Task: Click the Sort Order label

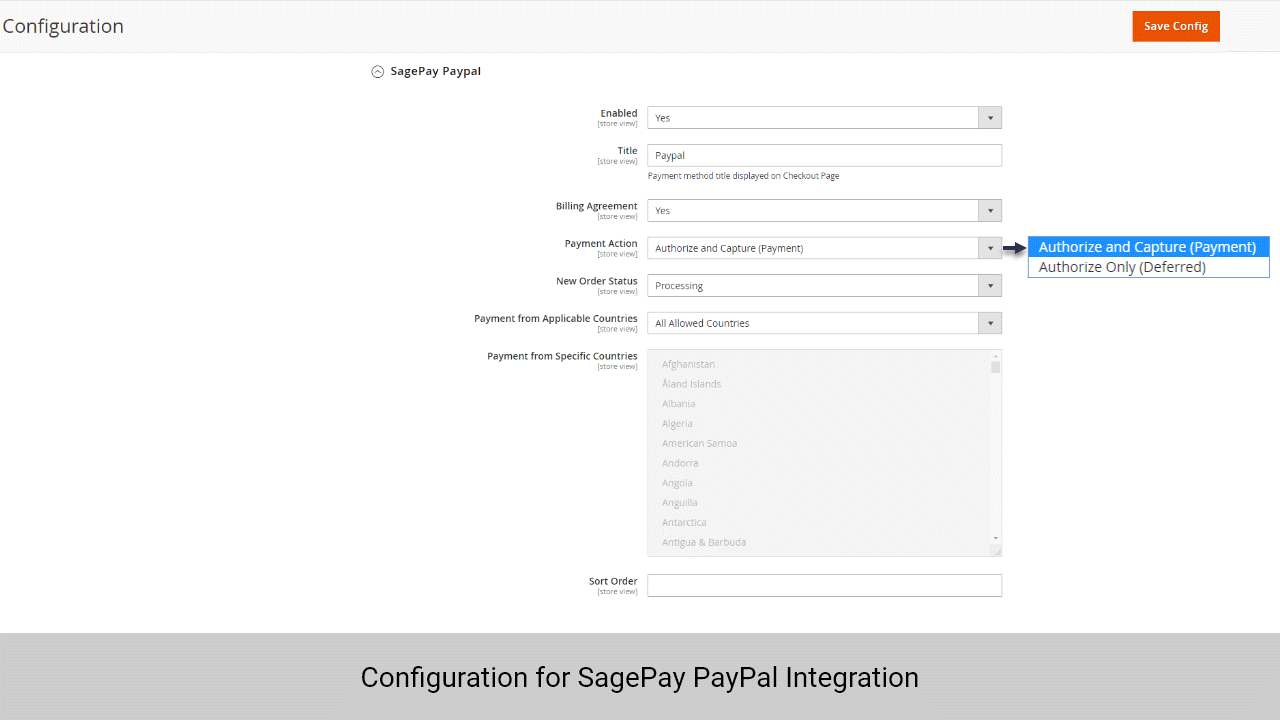Action: (x=613, y=581)
